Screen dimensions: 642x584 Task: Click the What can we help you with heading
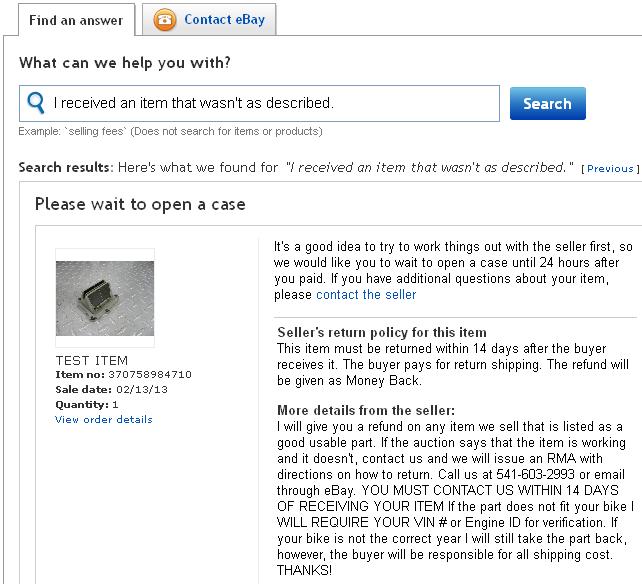pyautogui.click(x=125, y=63)
